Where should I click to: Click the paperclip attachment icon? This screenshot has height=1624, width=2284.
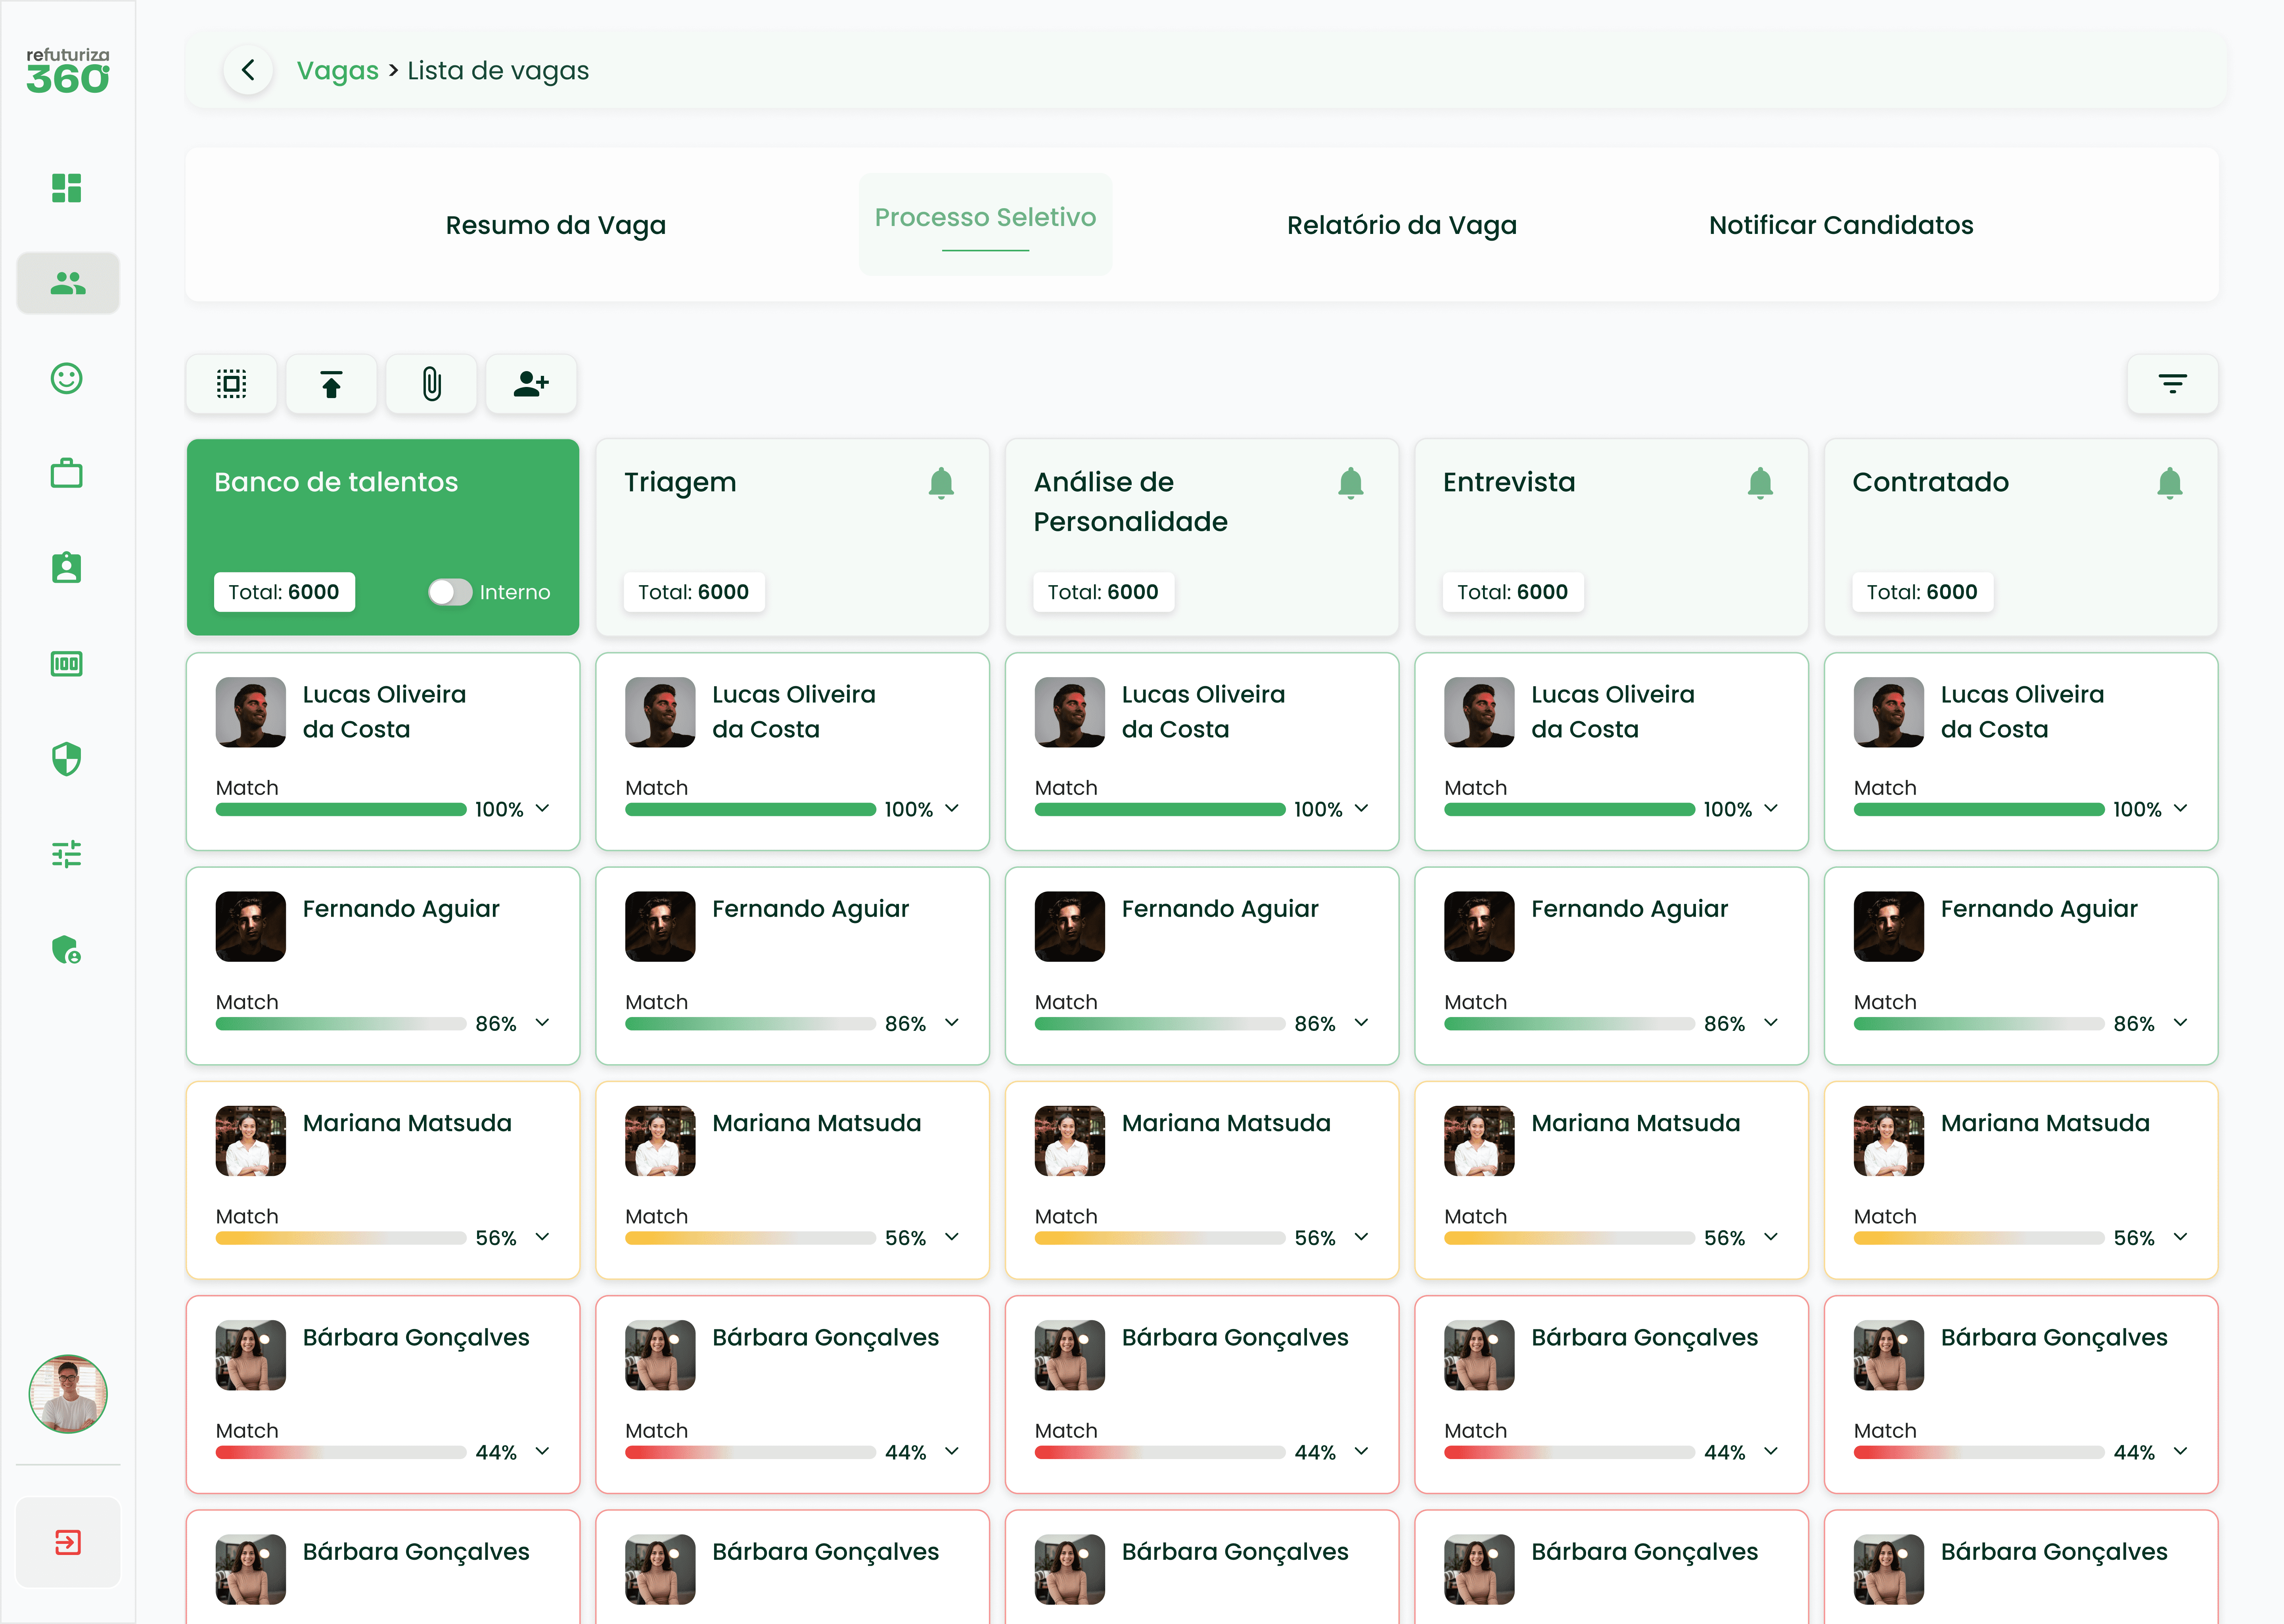(431, 384)
